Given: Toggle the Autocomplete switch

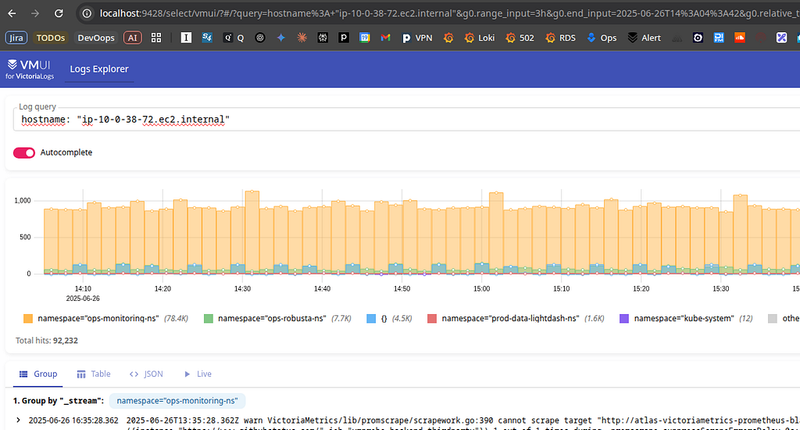Looking at the screenshot, I should (24, 153).
